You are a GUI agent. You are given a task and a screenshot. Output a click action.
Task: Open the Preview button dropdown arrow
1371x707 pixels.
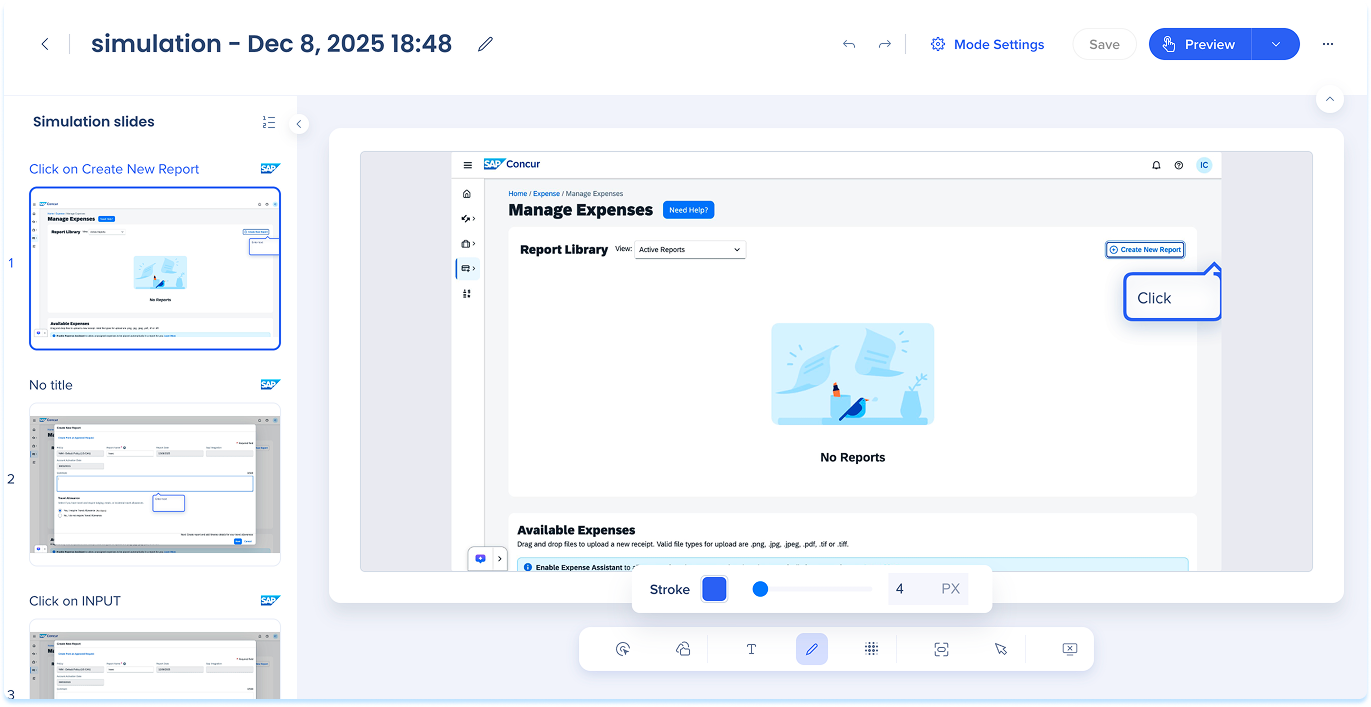(1275, 44)
